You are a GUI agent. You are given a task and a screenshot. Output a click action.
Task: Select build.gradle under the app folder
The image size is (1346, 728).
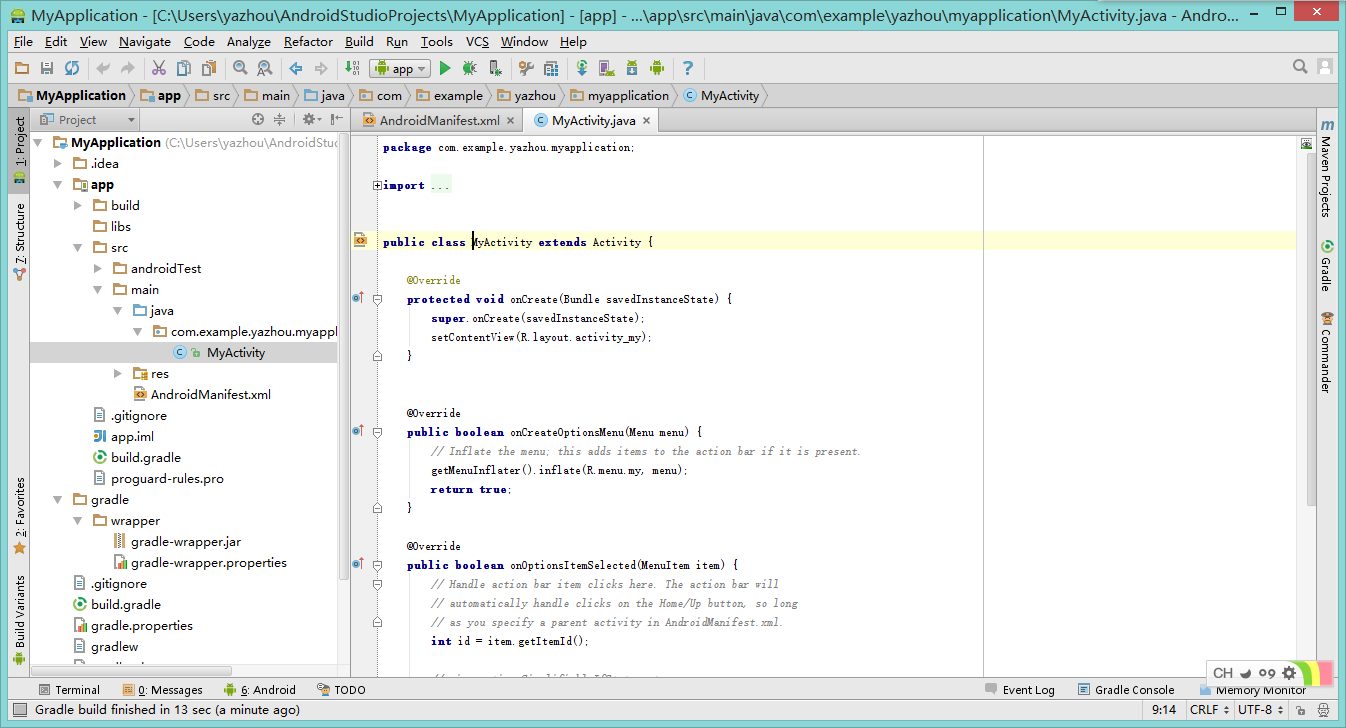tap(145, 457)
